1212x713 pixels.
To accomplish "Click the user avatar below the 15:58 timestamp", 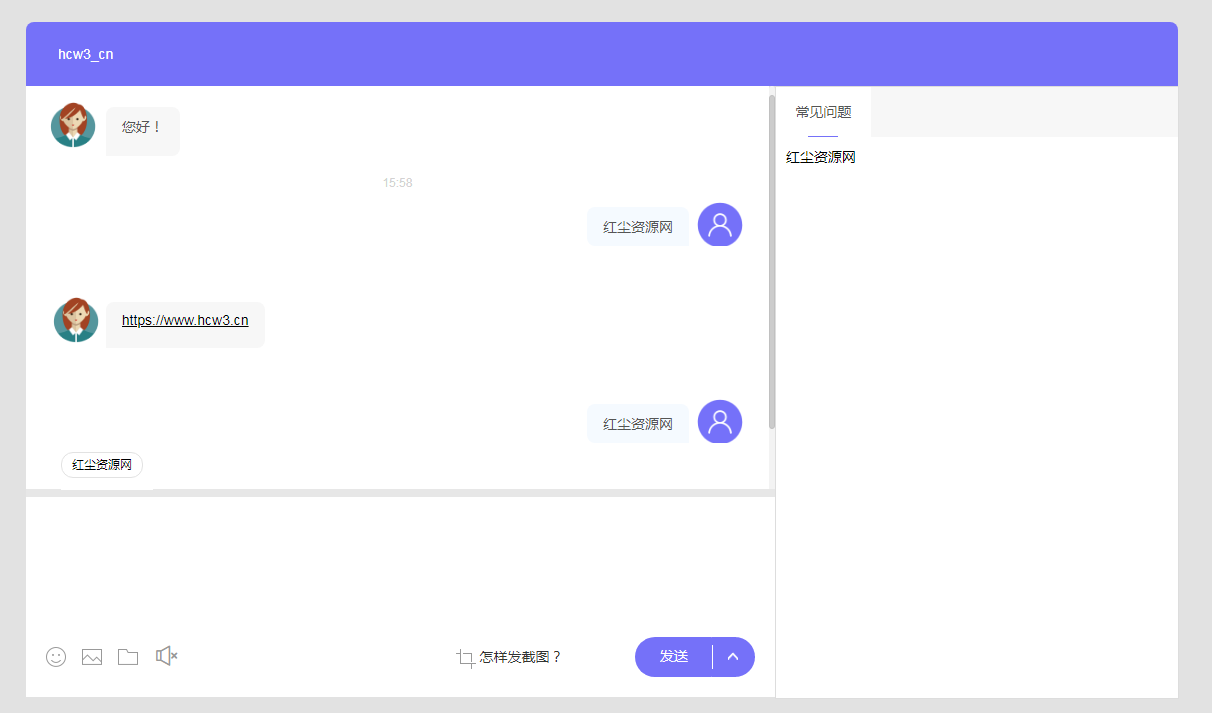I will pyautogui.click(x=720, y=225).
